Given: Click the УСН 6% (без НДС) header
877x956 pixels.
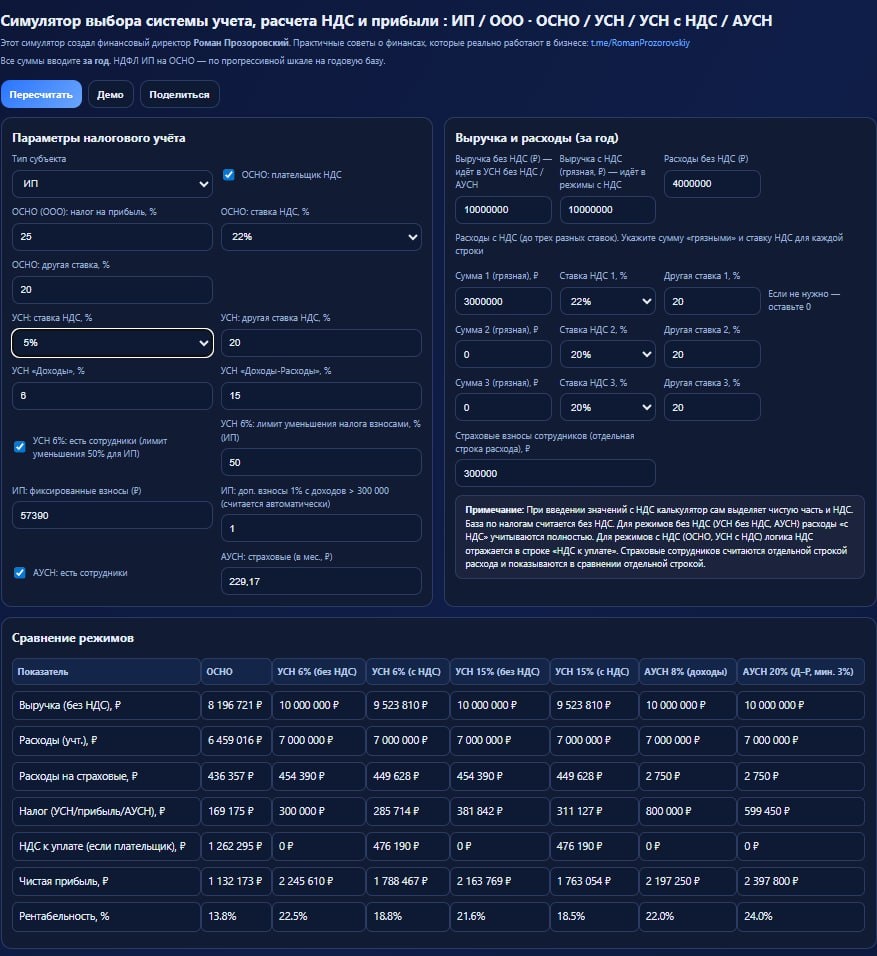Looking at the screenshot, I should [318, 671].
